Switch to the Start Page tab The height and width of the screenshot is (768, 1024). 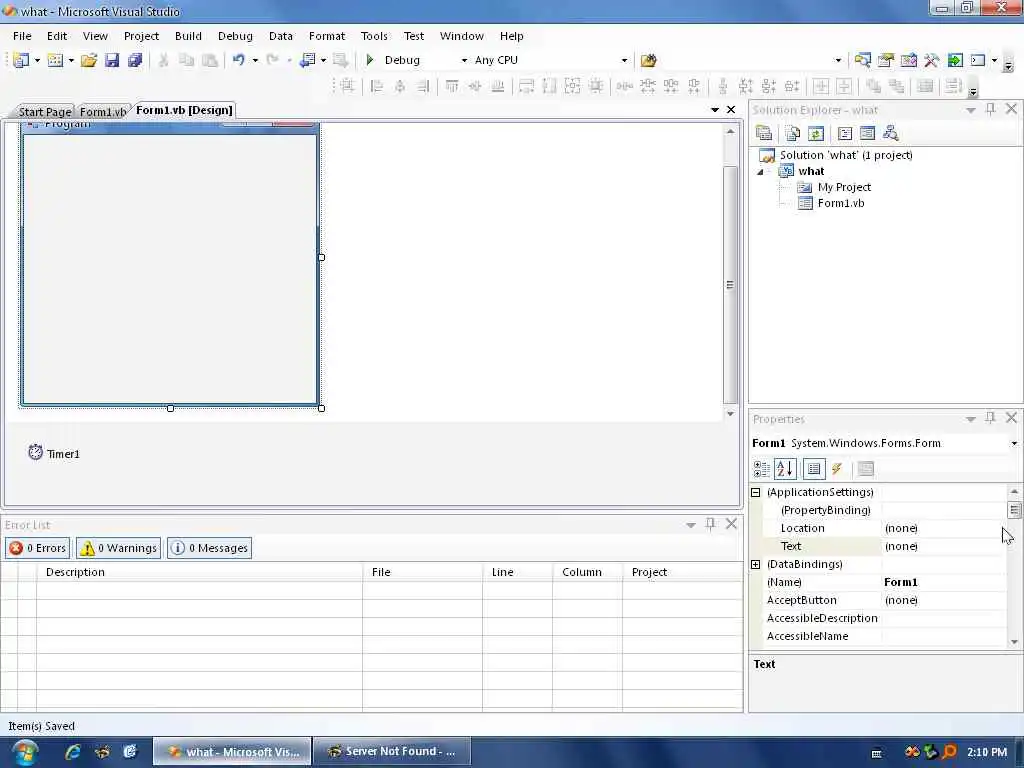(44, 112)
